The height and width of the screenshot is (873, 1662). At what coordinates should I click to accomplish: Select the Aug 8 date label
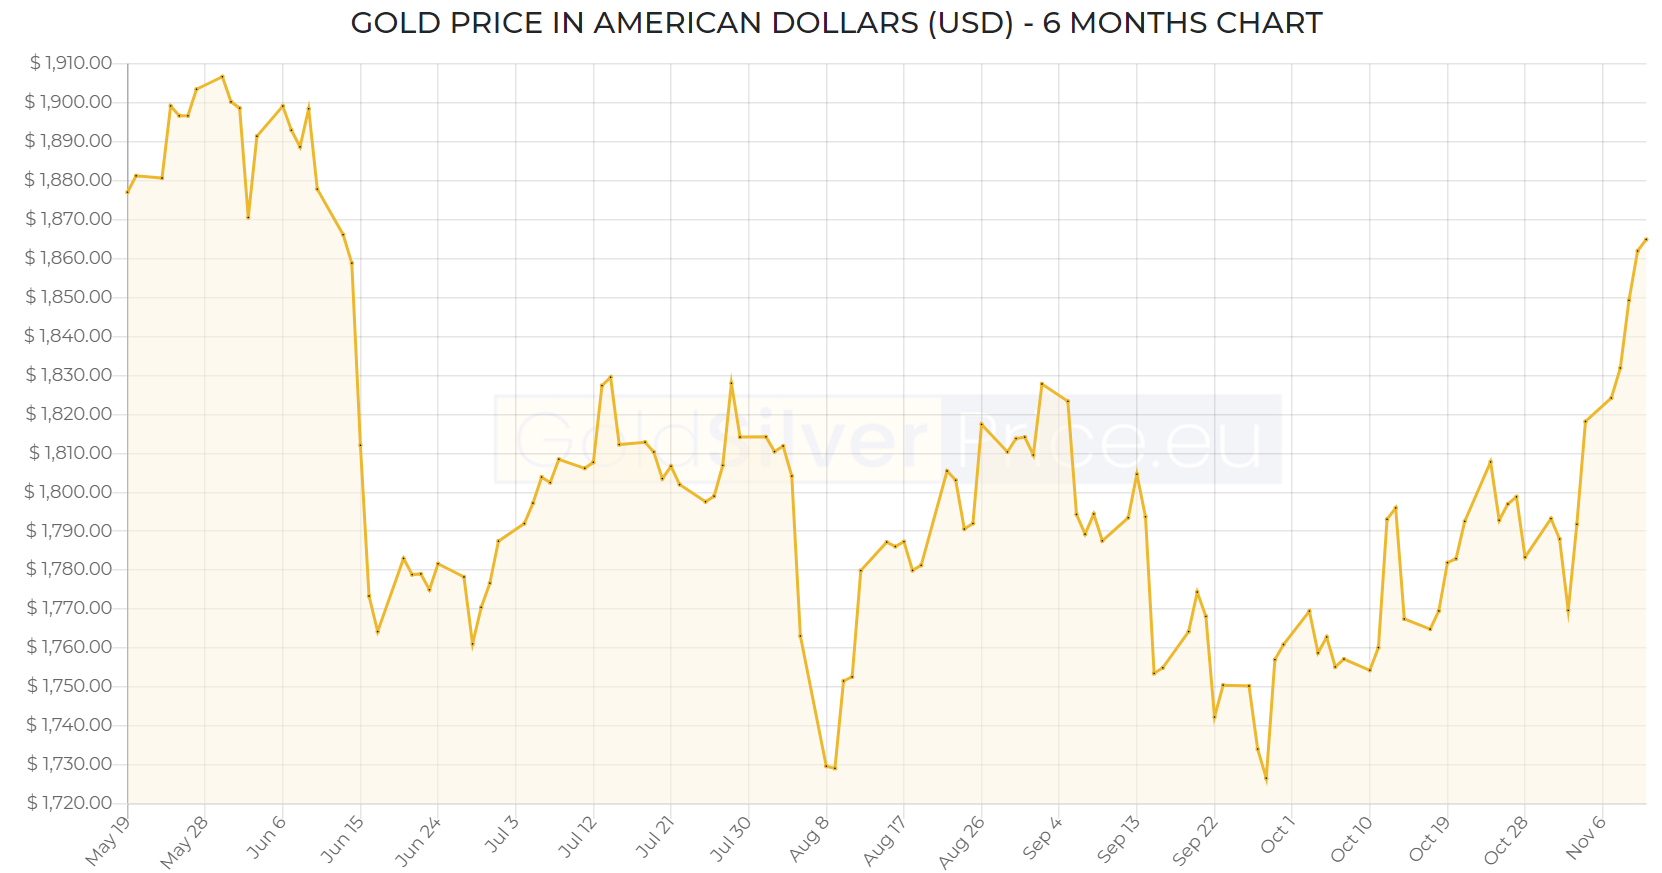[809, 838]
